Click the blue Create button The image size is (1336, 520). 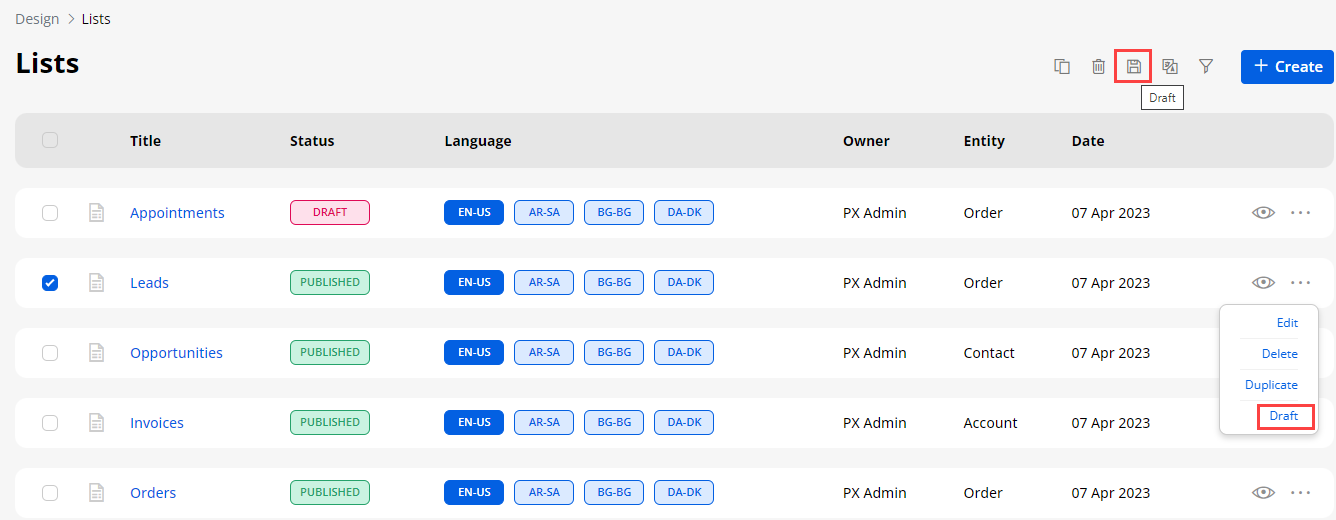[1287, 67]
